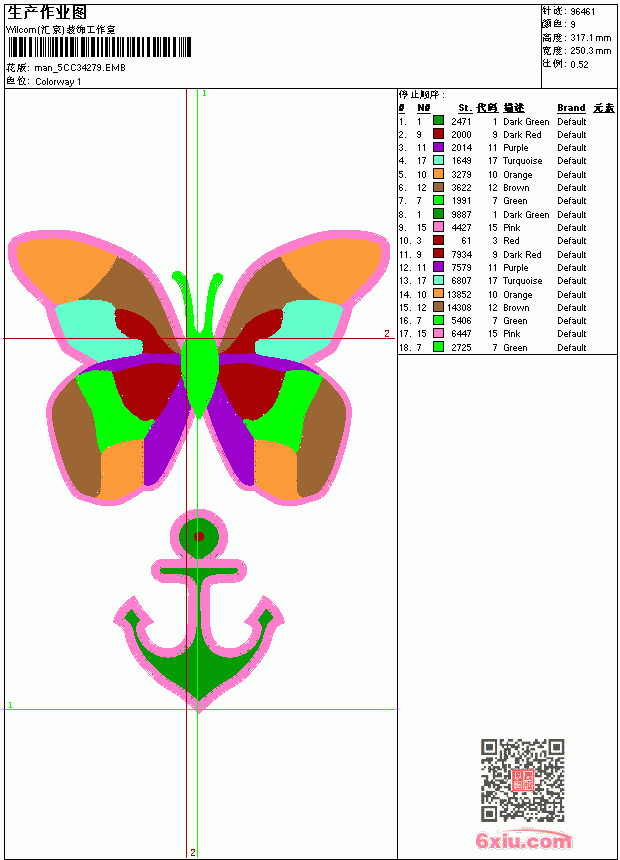Click the Purple swatch in row 3
This screenshot has height=860, width=620.
tap(438, 147)
